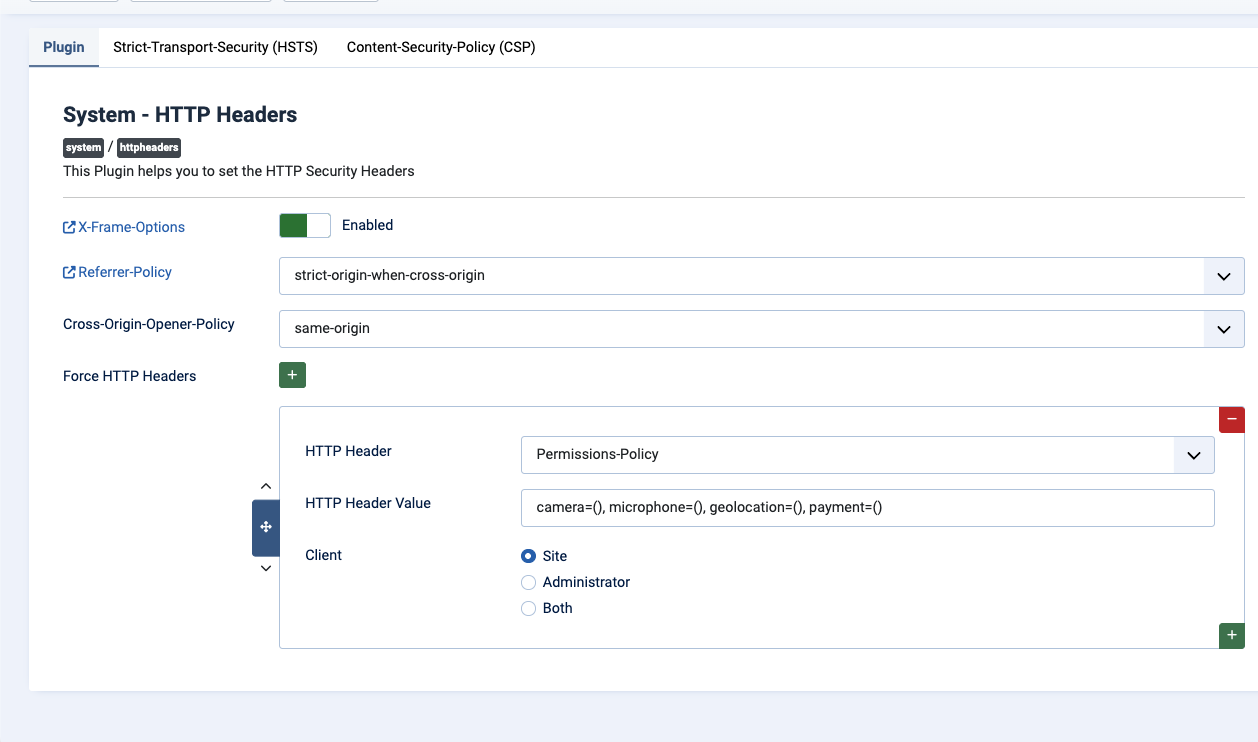
Task: Select the Site client radio button
Action: click(529, 556)
